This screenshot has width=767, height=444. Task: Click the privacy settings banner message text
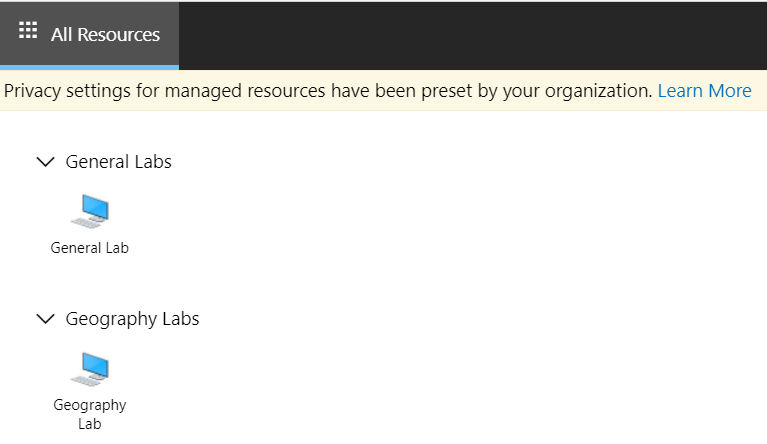pyautogui.click(x=328, y=91)
